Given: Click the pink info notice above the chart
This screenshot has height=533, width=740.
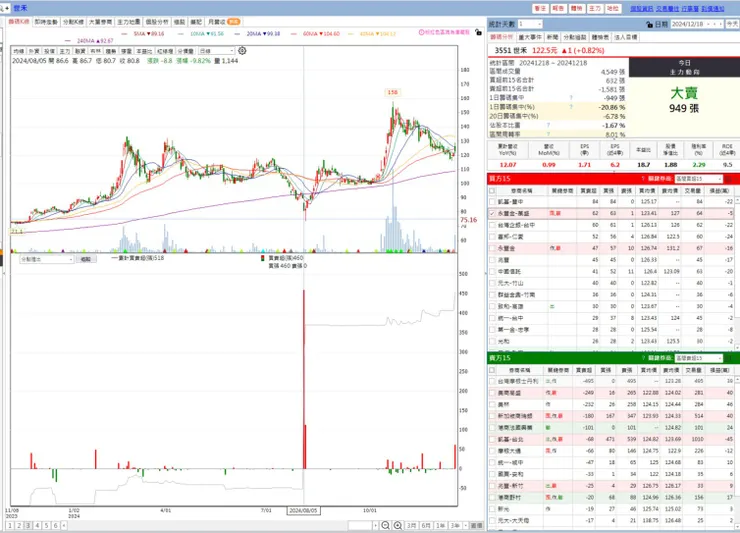Looking at the screenshot, I should (x=444, y=32).
